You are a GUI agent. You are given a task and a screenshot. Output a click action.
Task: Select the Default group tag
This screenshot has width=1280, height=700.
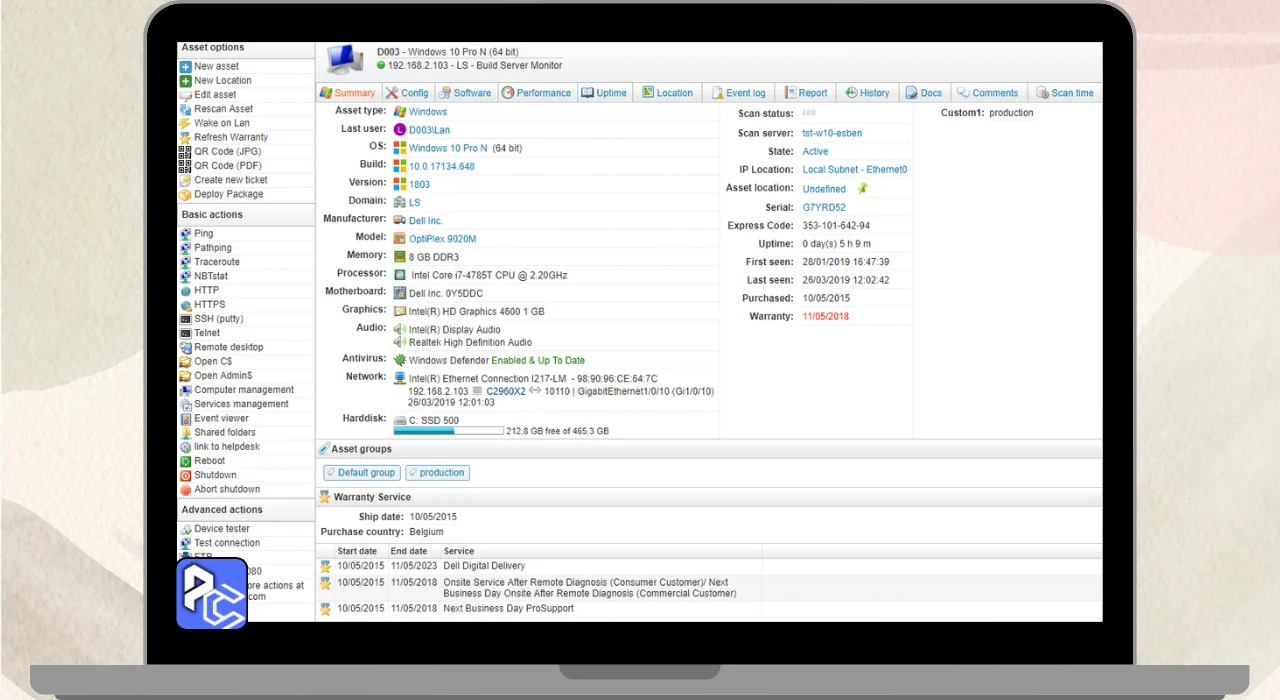coord(361,473)
